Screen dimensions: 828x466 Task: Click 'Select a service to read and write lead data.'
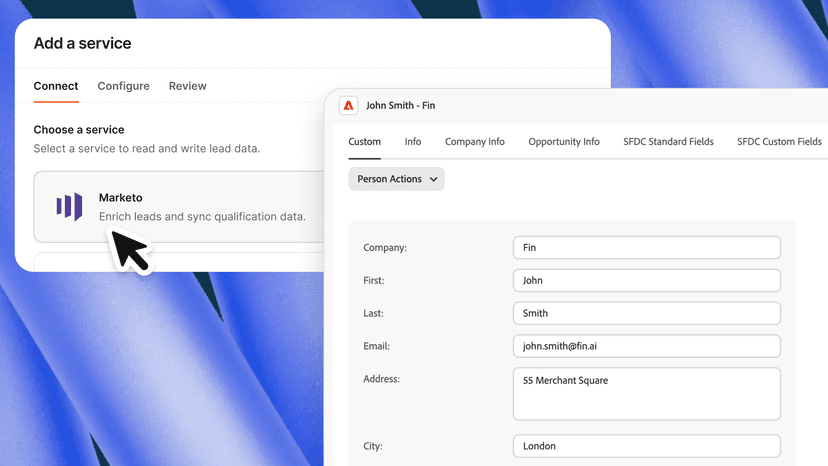pos(147,149)
